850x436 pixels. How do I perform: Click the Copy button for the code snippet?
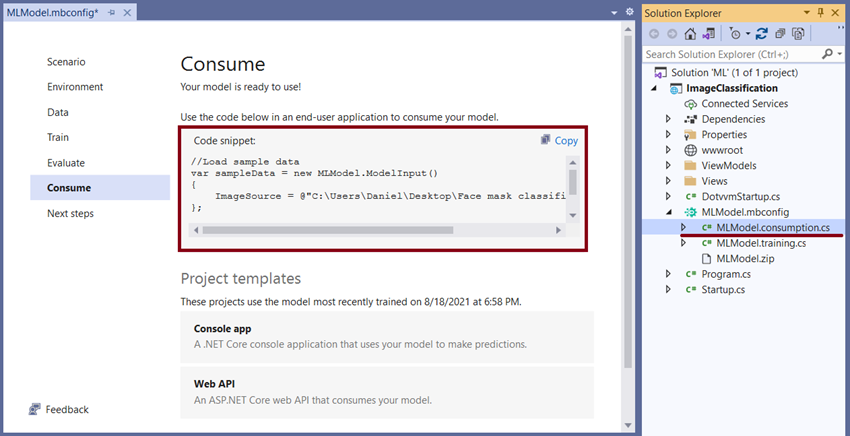click(x=559, y=140)
